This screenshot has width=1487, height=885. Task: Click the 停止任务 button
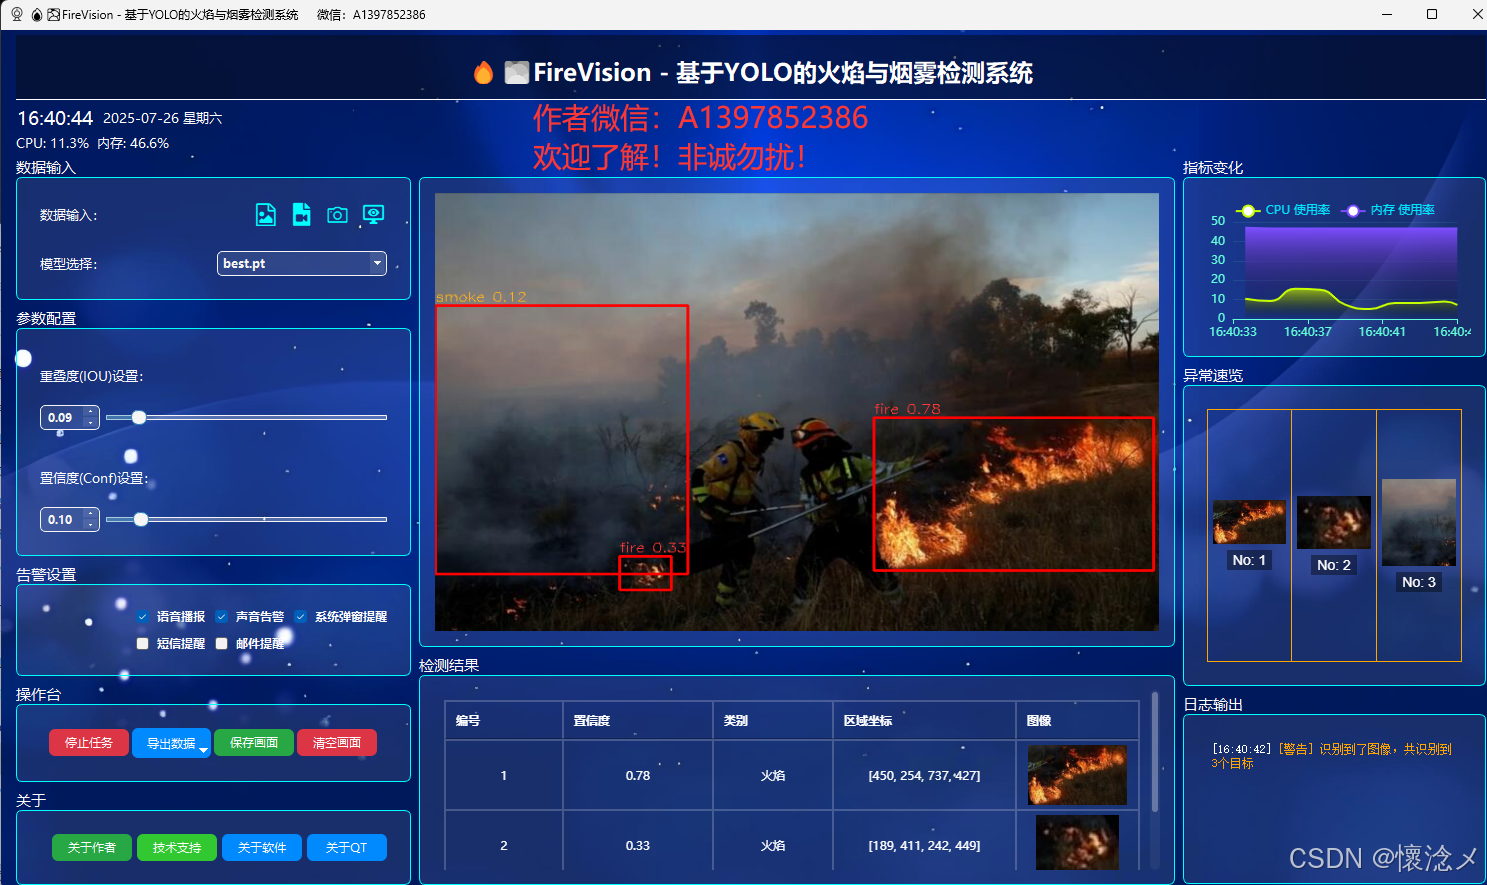tap(89, 743)
